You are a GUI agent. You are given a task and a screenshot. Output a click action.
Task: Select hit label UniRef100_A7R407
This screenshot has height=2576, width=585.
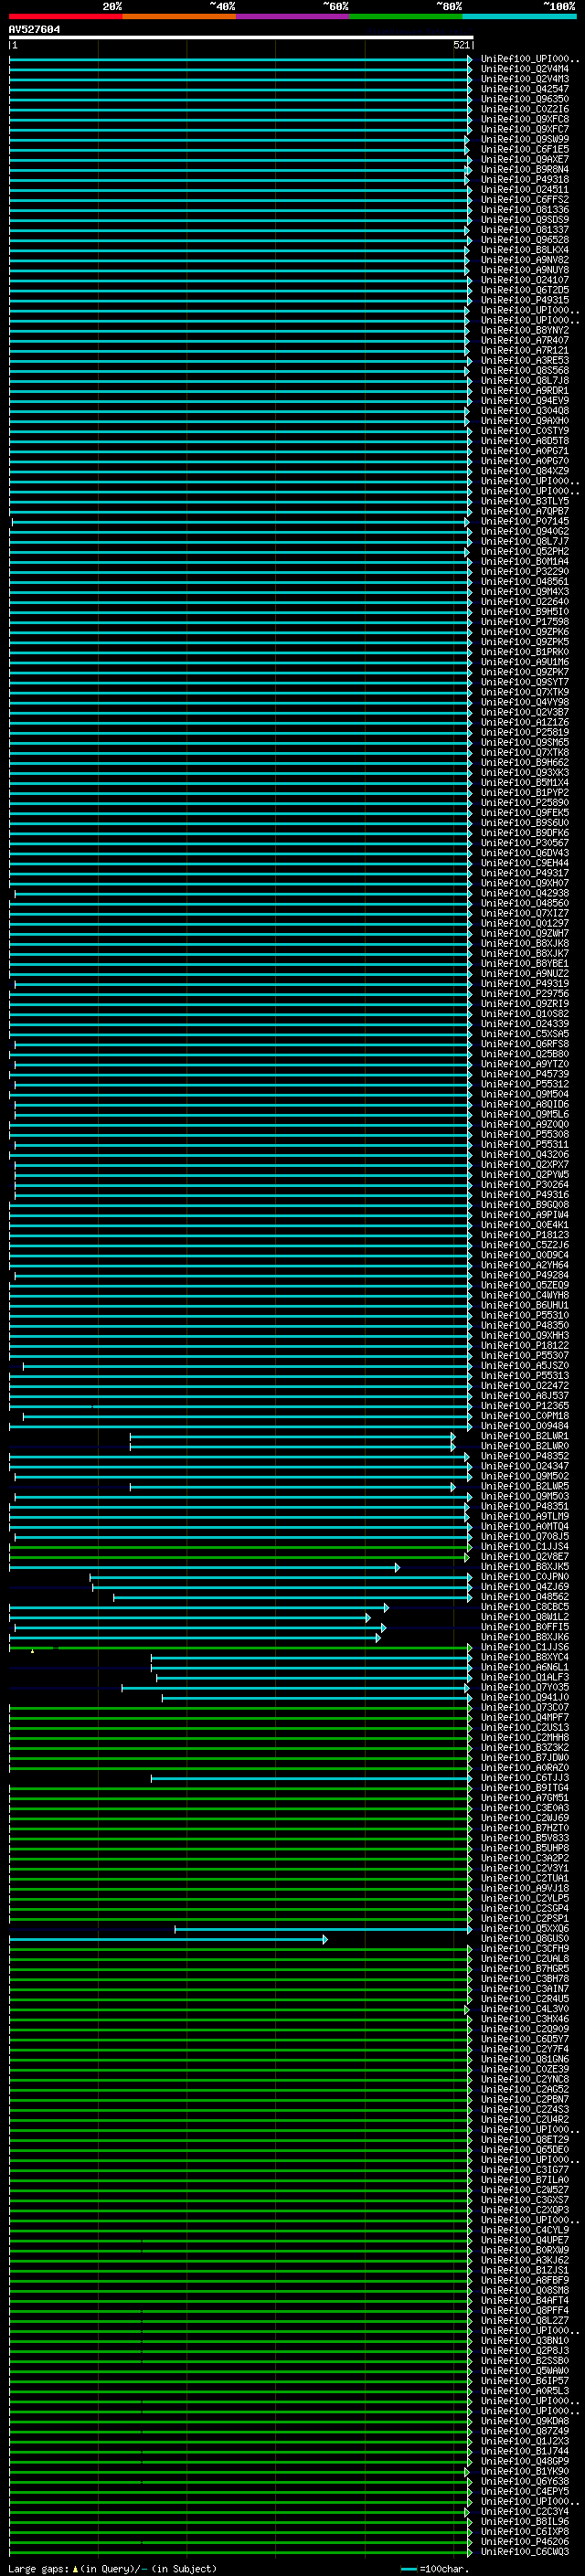click(524, 340)
